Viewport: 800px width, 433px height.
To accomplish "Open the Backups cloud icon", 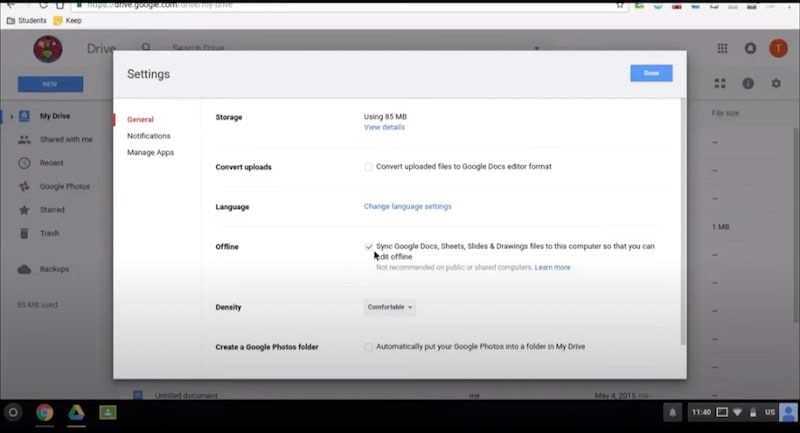I will [x=24, y=269].
